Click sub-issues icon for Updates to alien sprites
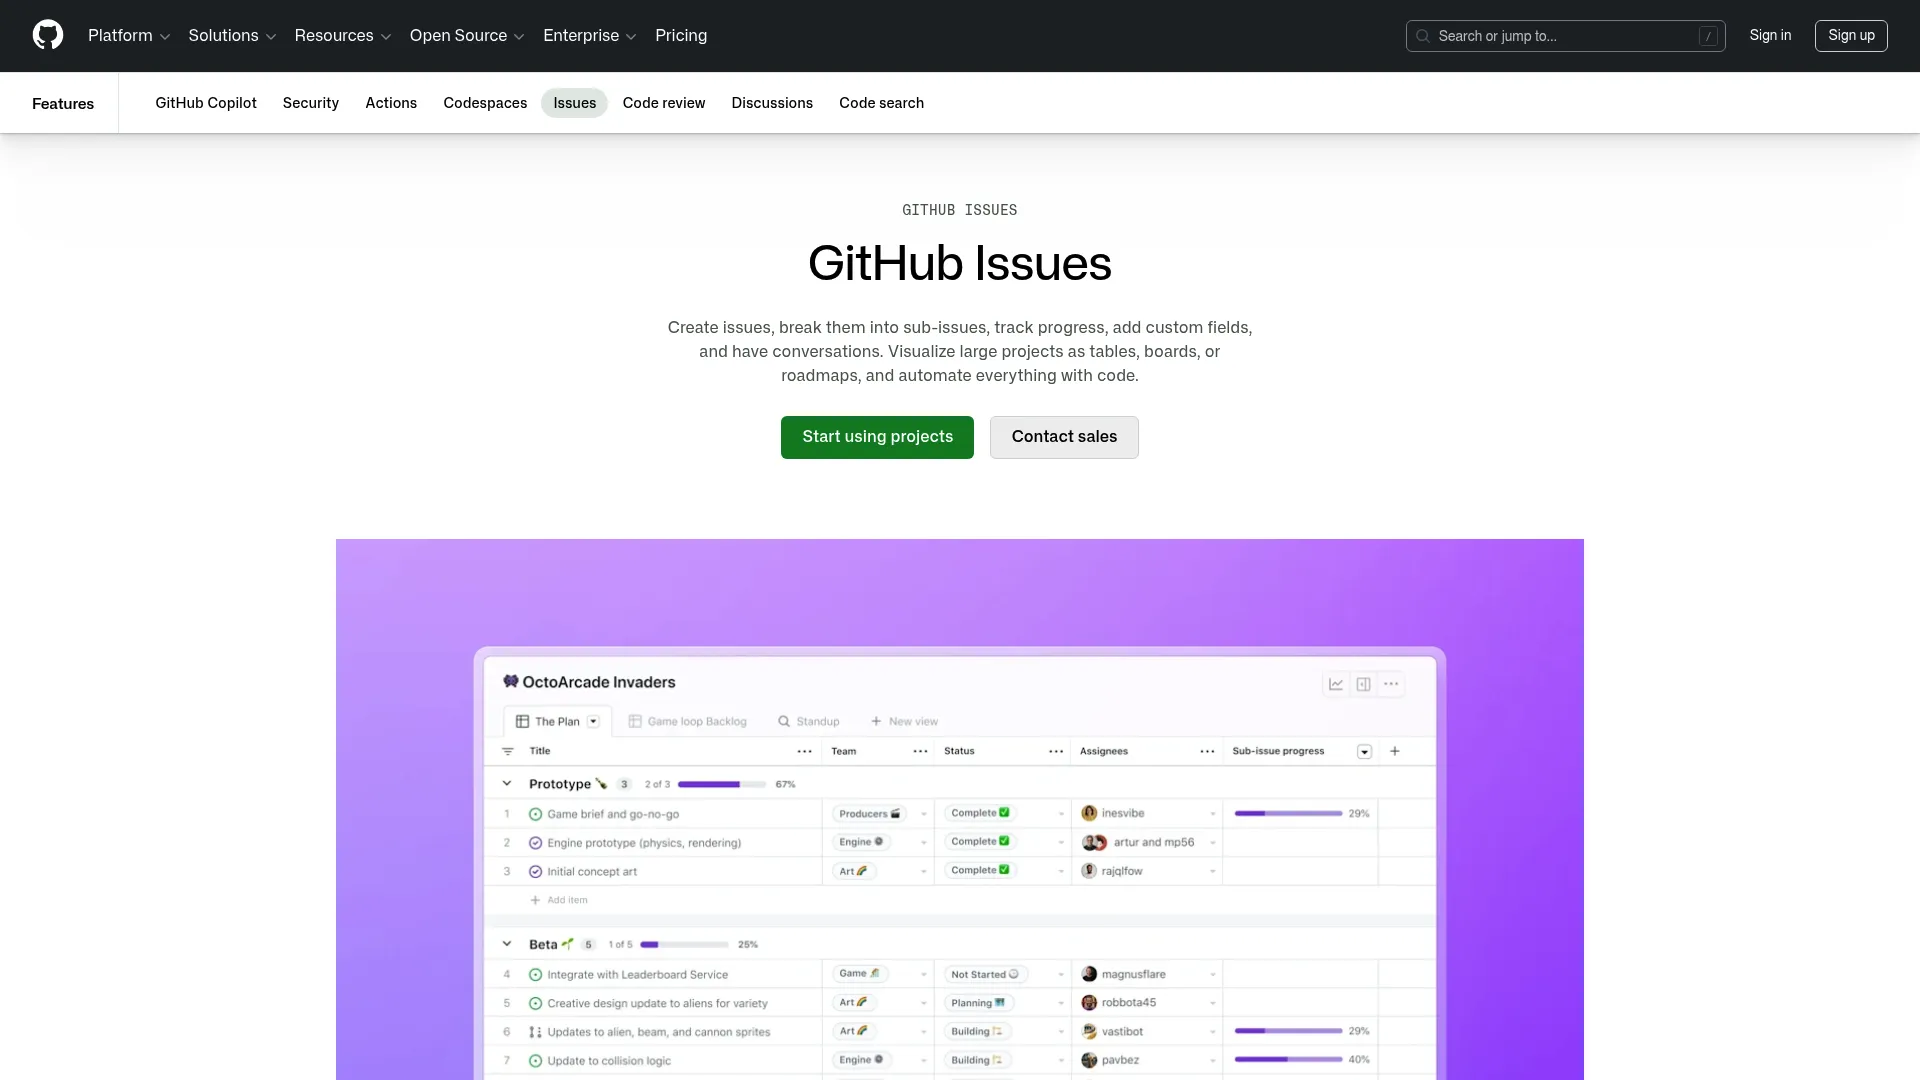 pos(535,1032)
